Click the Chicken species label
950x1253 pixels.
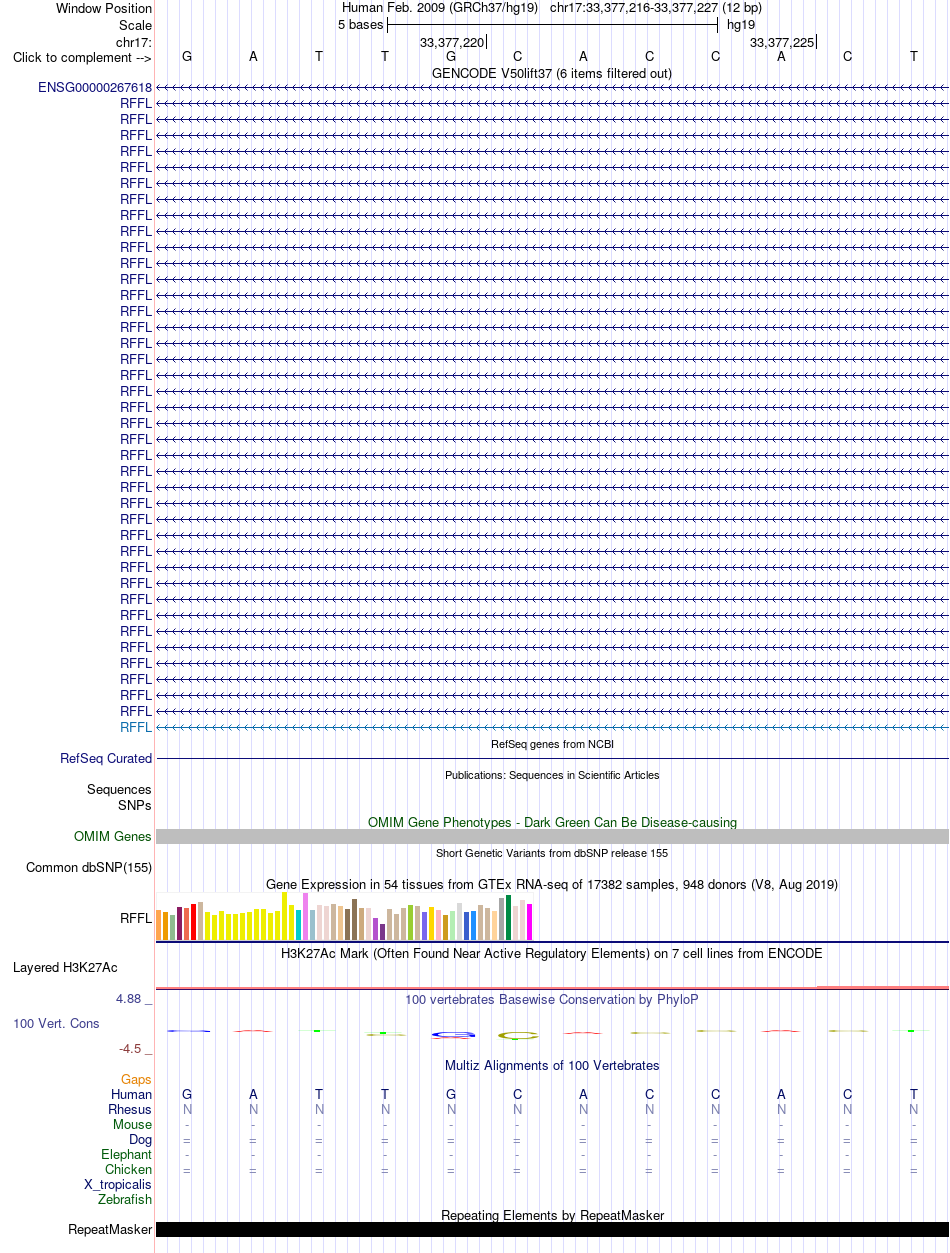129,1170
